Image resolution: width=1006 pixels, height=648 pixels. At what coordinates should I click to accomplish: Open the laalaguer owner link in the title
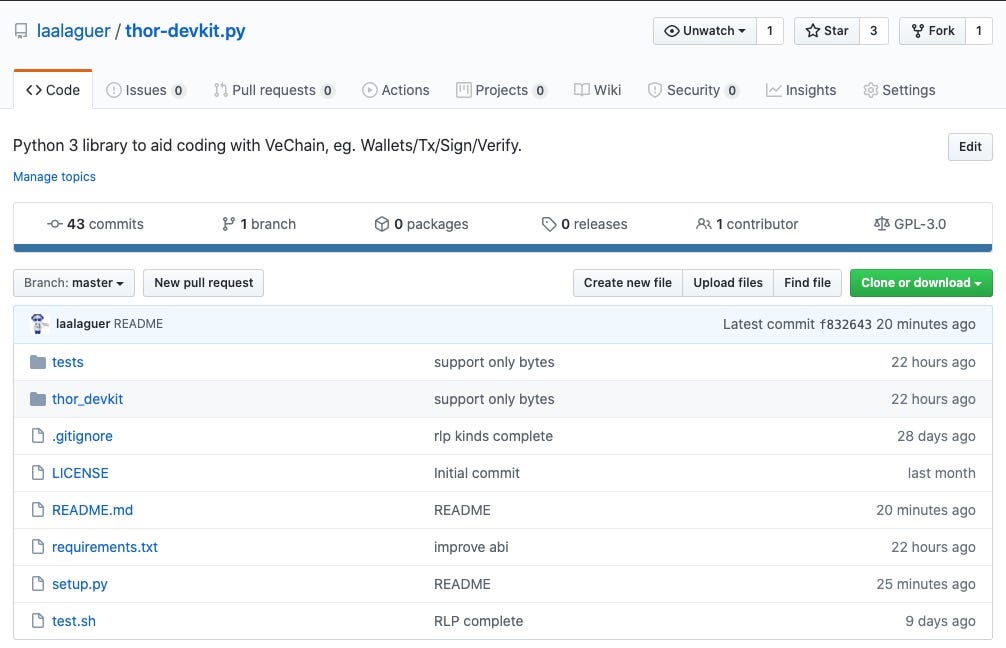[x=73, y=31]
